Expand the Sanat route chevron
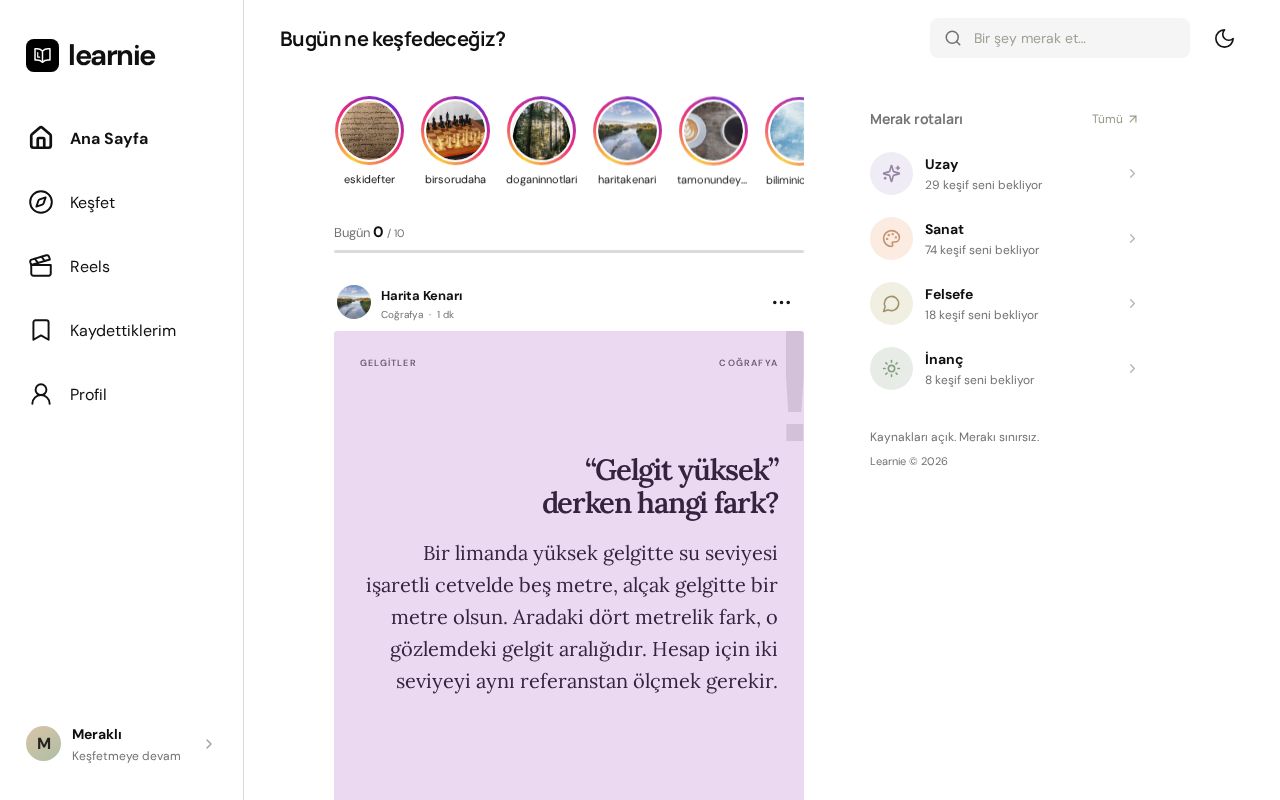The height and width of the screenshot is (800, 1280). point(1132,239)
